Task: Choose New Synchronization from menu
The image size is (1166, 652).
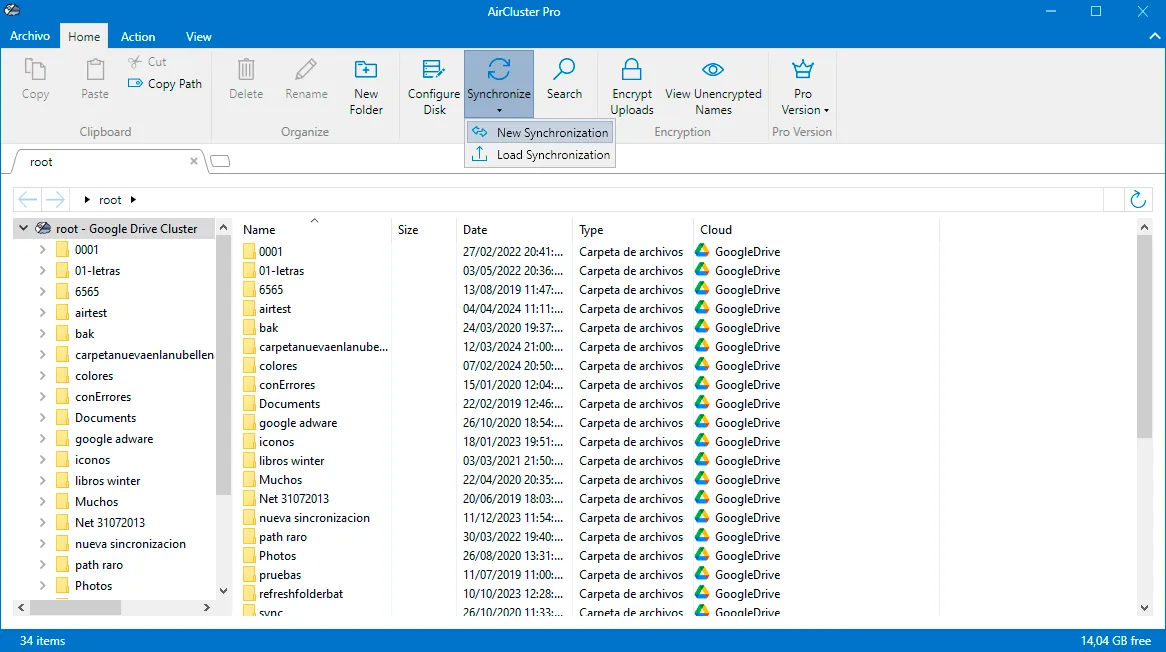Action: 540,132
